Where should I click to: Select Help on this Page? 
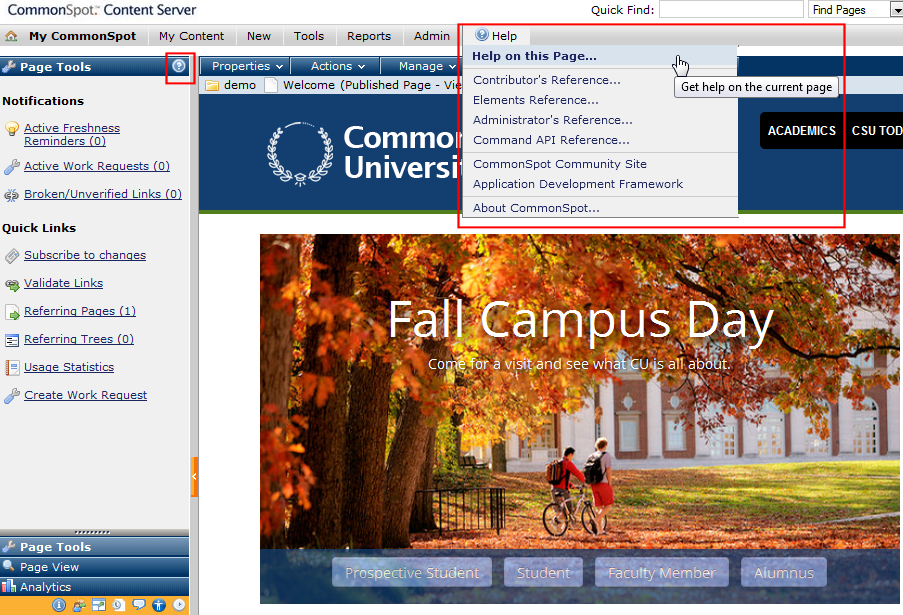pos(600,56)
